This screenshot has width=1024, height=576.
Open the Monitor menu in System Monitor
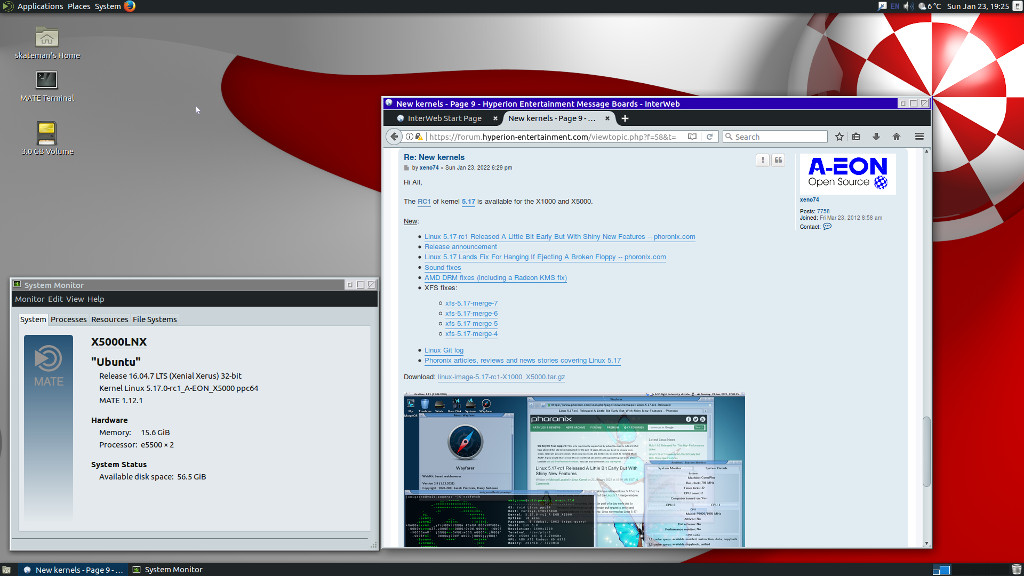click(x=29, y=299)
